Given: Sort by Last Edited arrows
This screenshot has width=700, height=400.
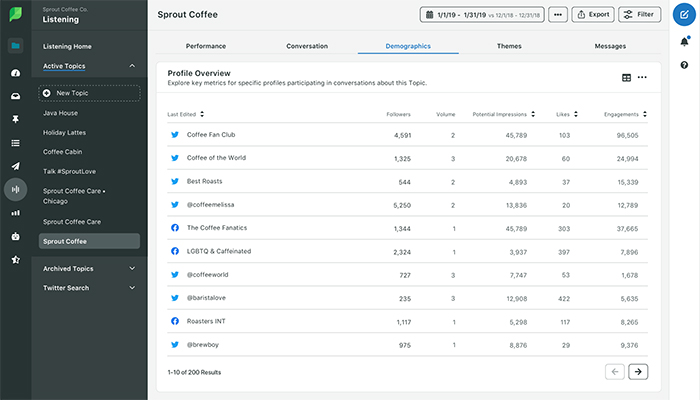Looking at the screenshot, I should pos(202,114).
